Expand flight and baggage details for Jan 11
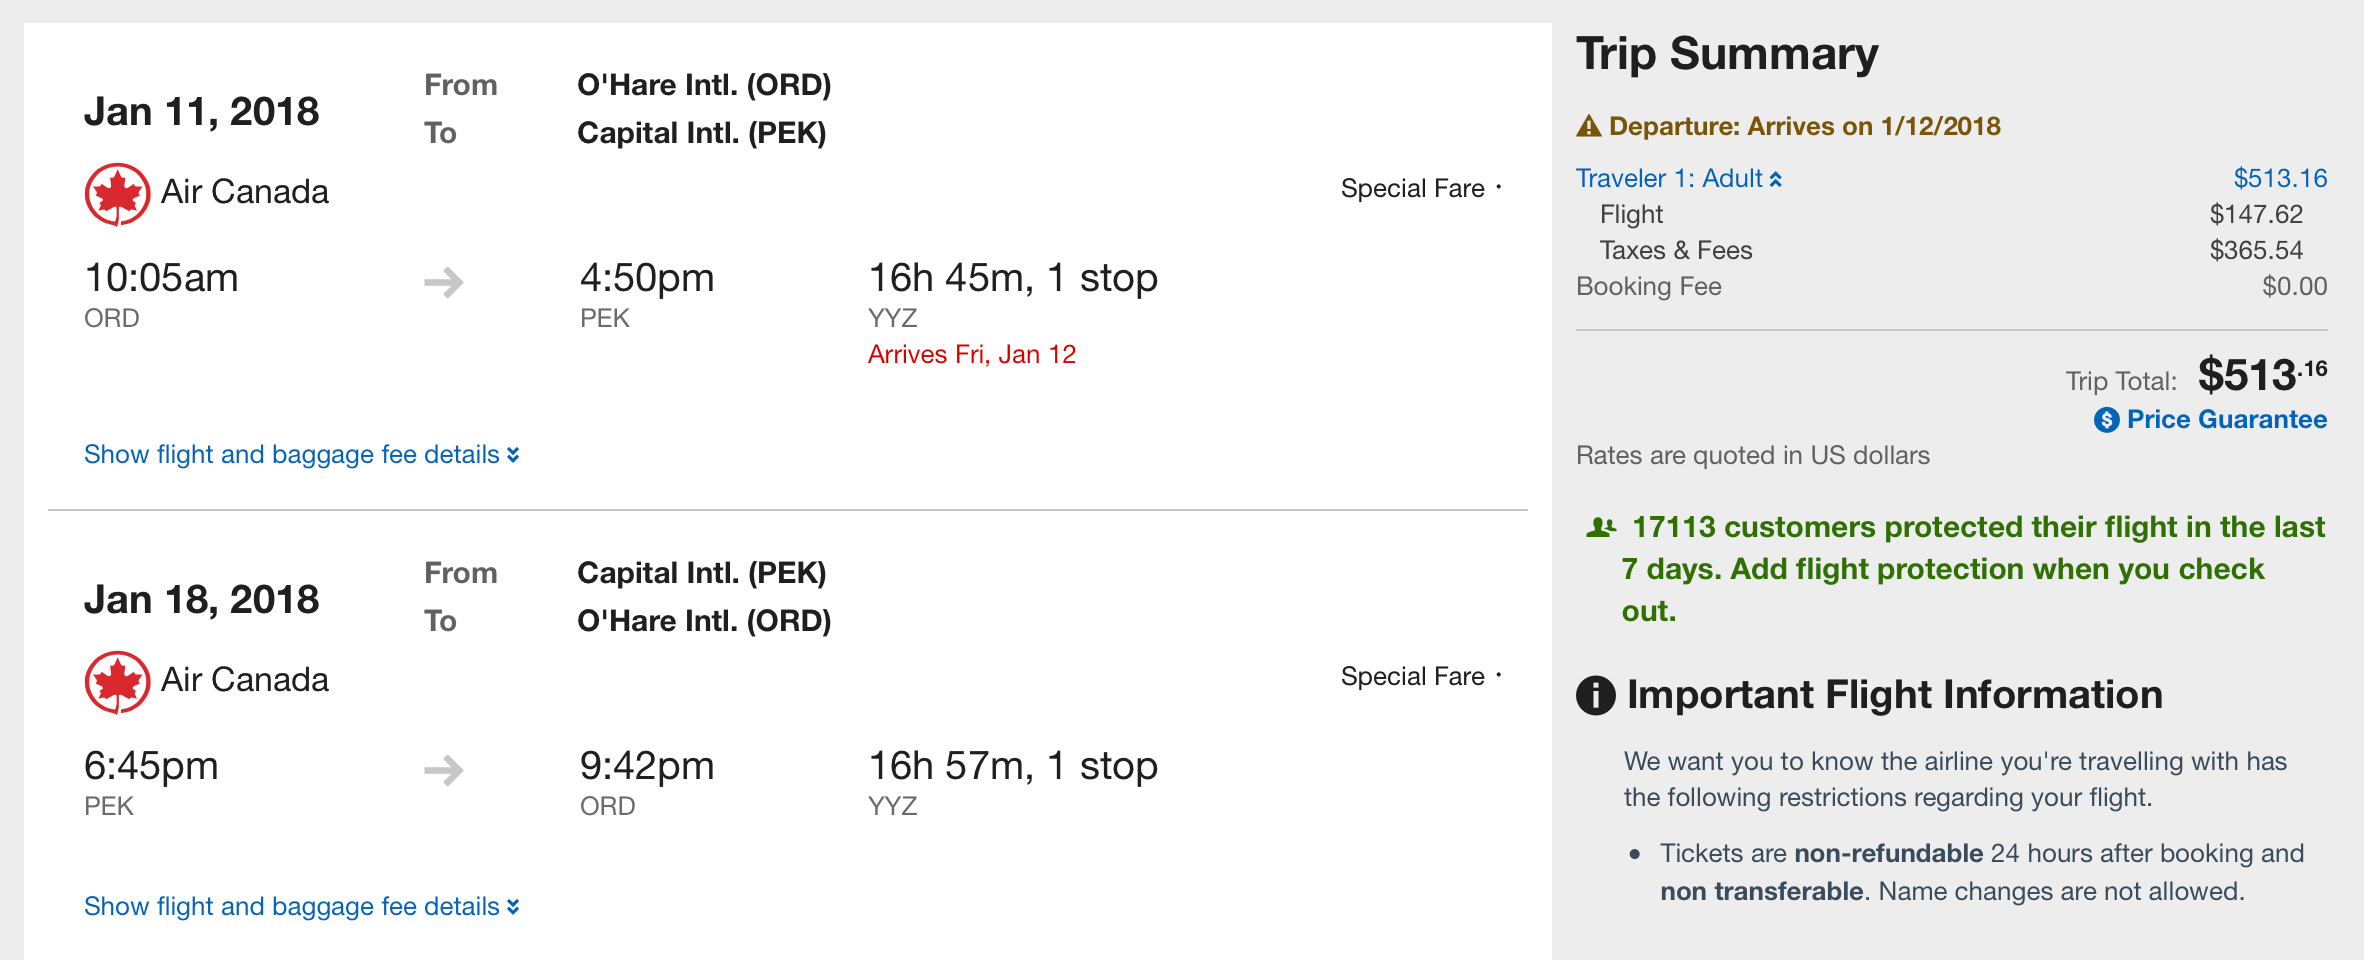The height and width of the screenshot is (960, 2364). point(301,455)
